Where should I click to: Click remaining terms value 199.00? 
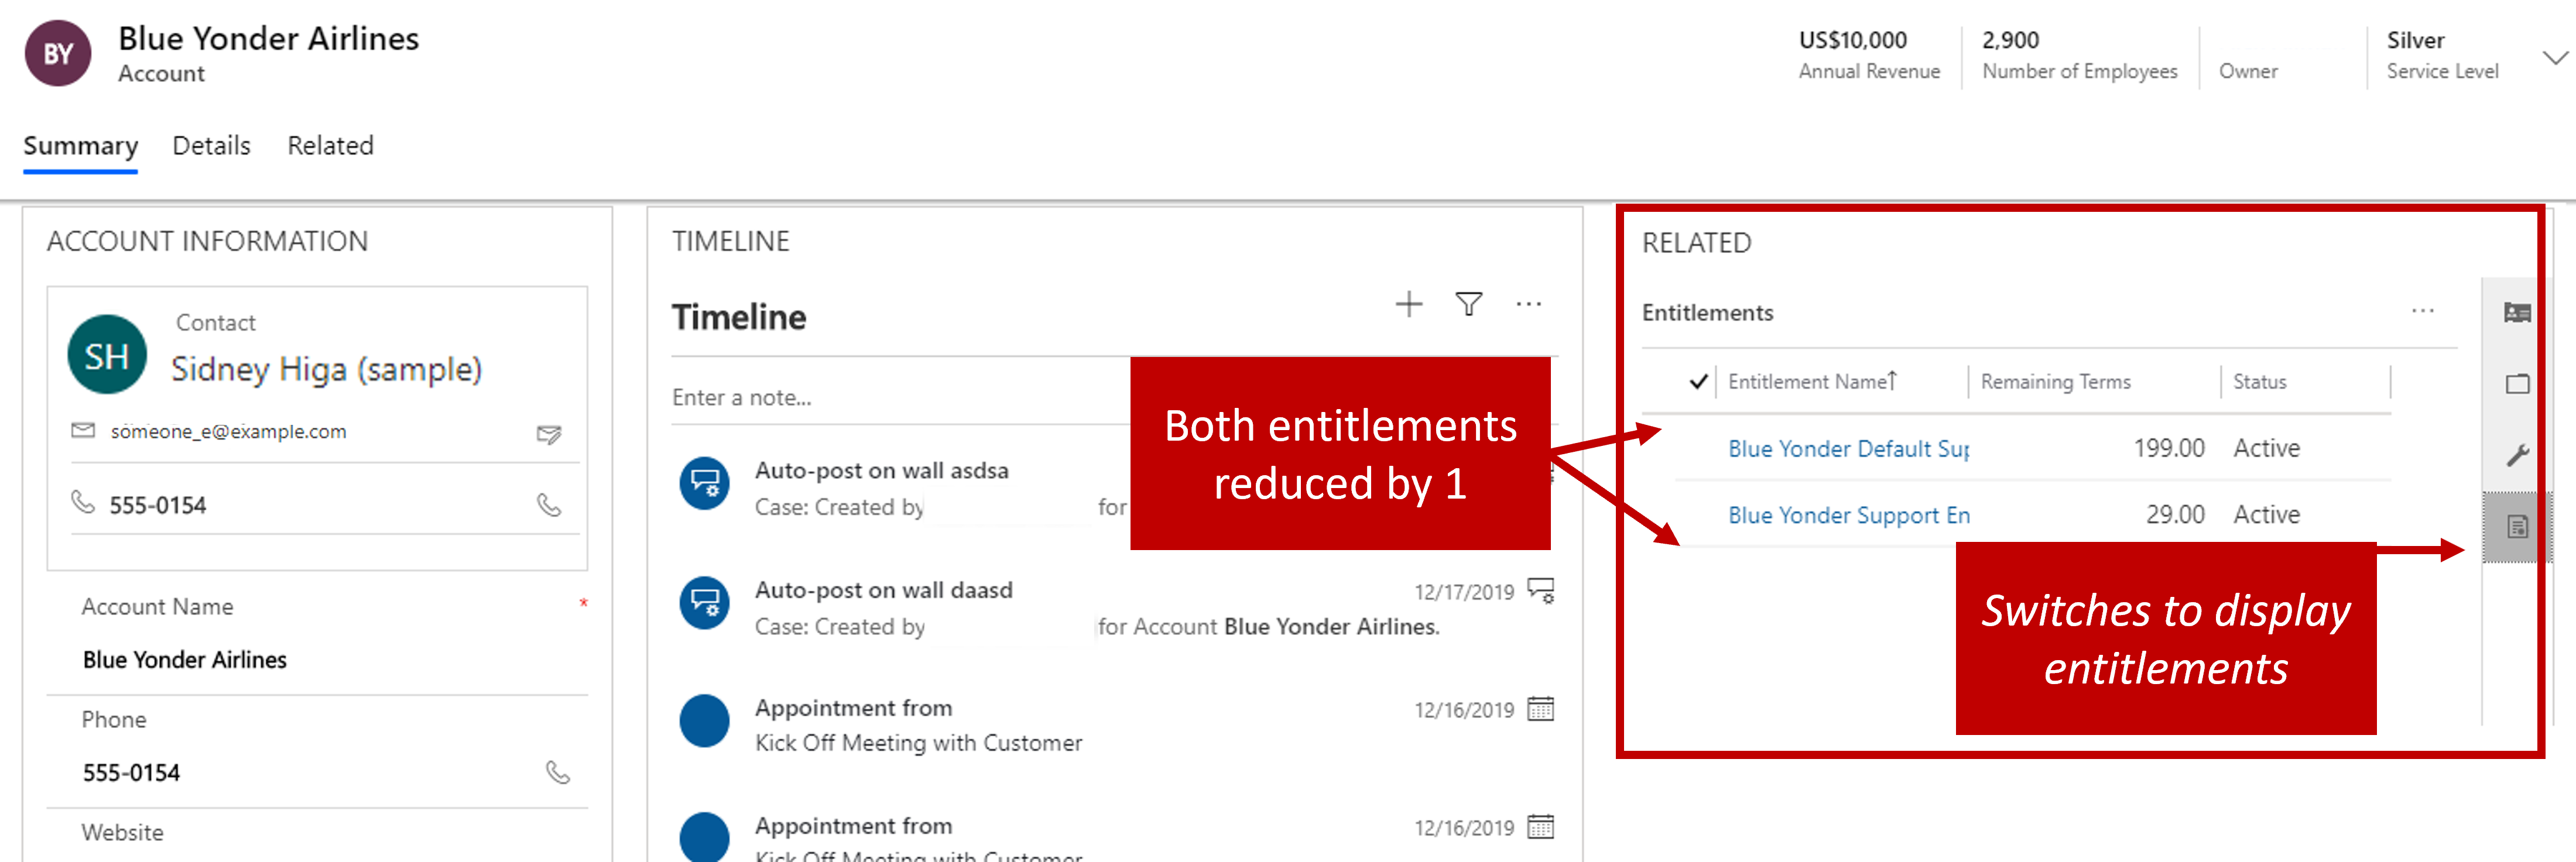tap(2168, 448)
